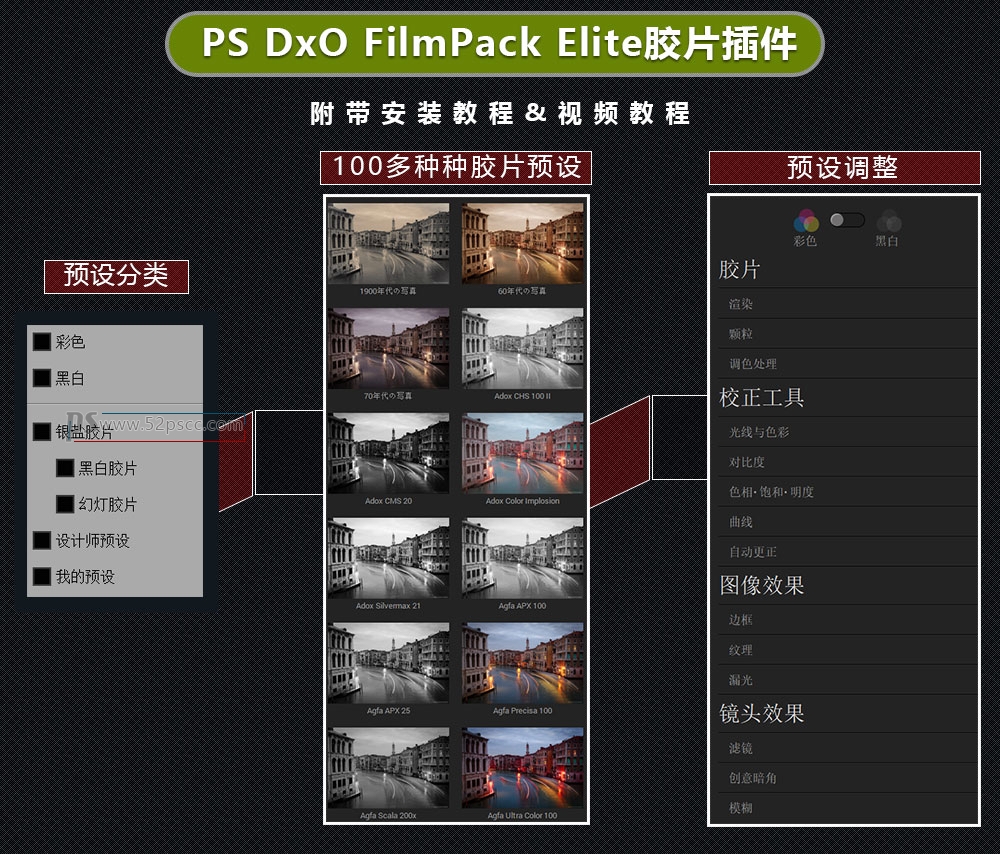Screen dimensions: 1000x854
Task: Click the green PS DxO FilmPack Elite title banner
Action: tap(495, 43)
